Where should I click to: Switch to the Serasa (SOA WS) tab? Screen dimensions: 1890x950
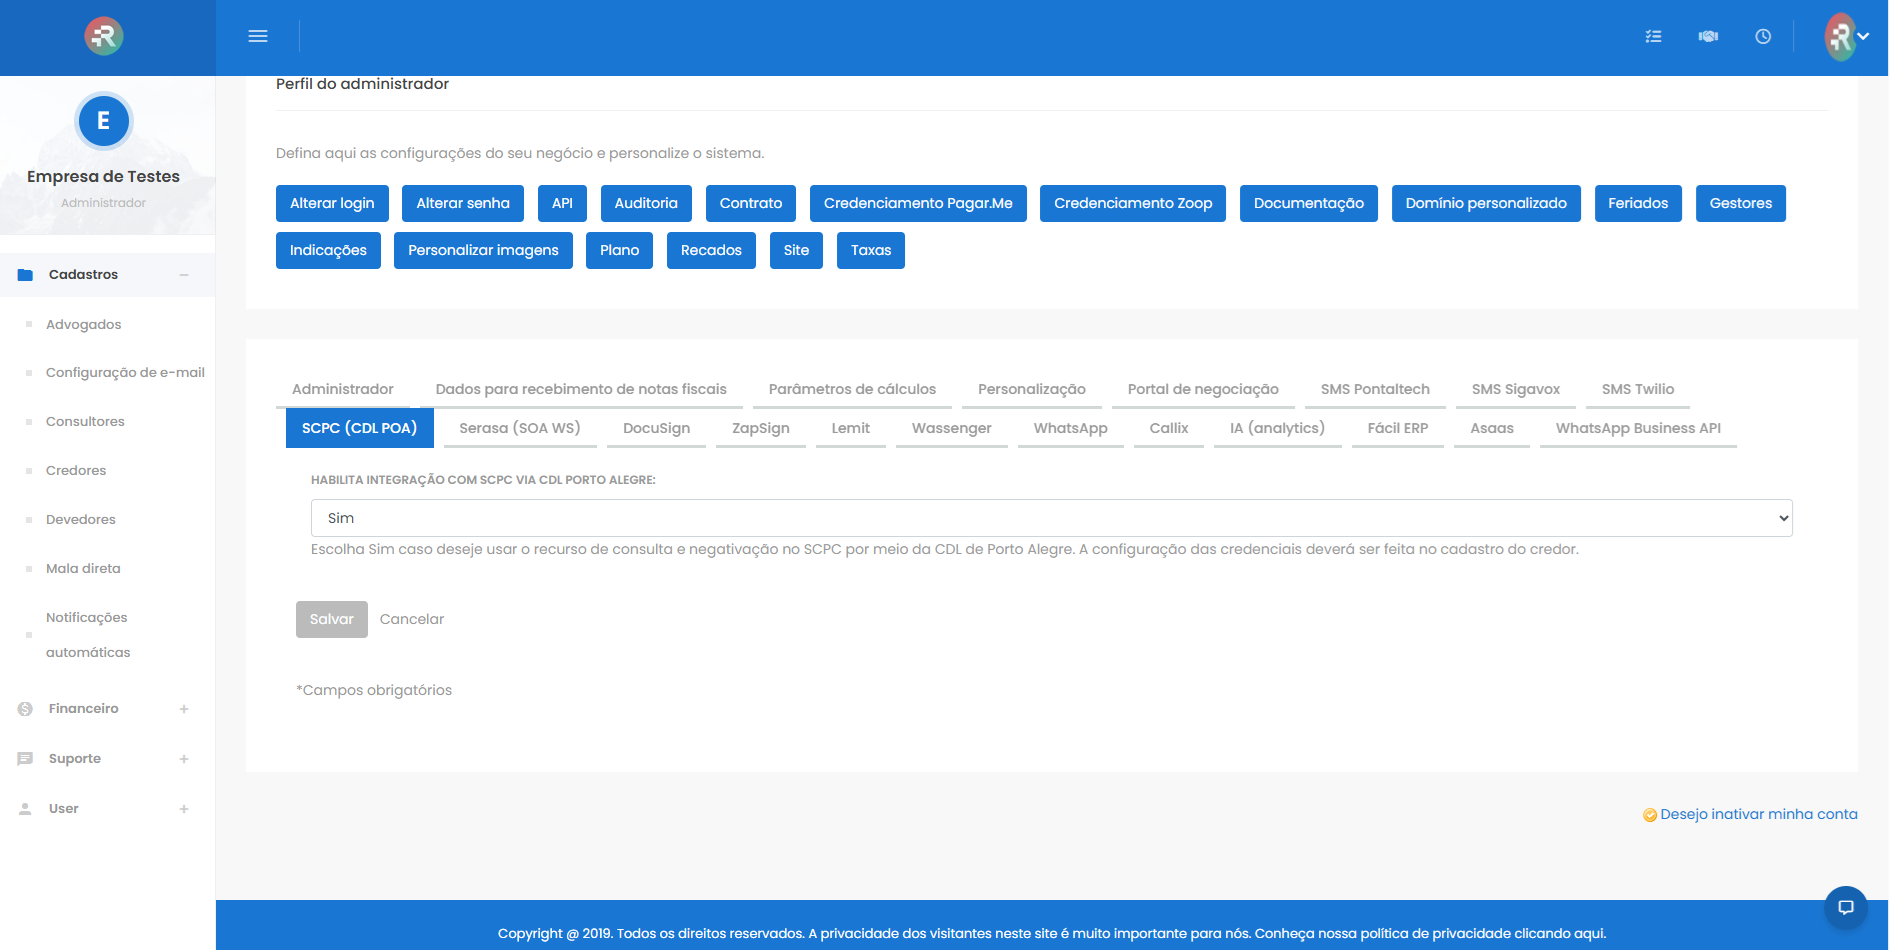pyautogui.click(x=519, y=428)
